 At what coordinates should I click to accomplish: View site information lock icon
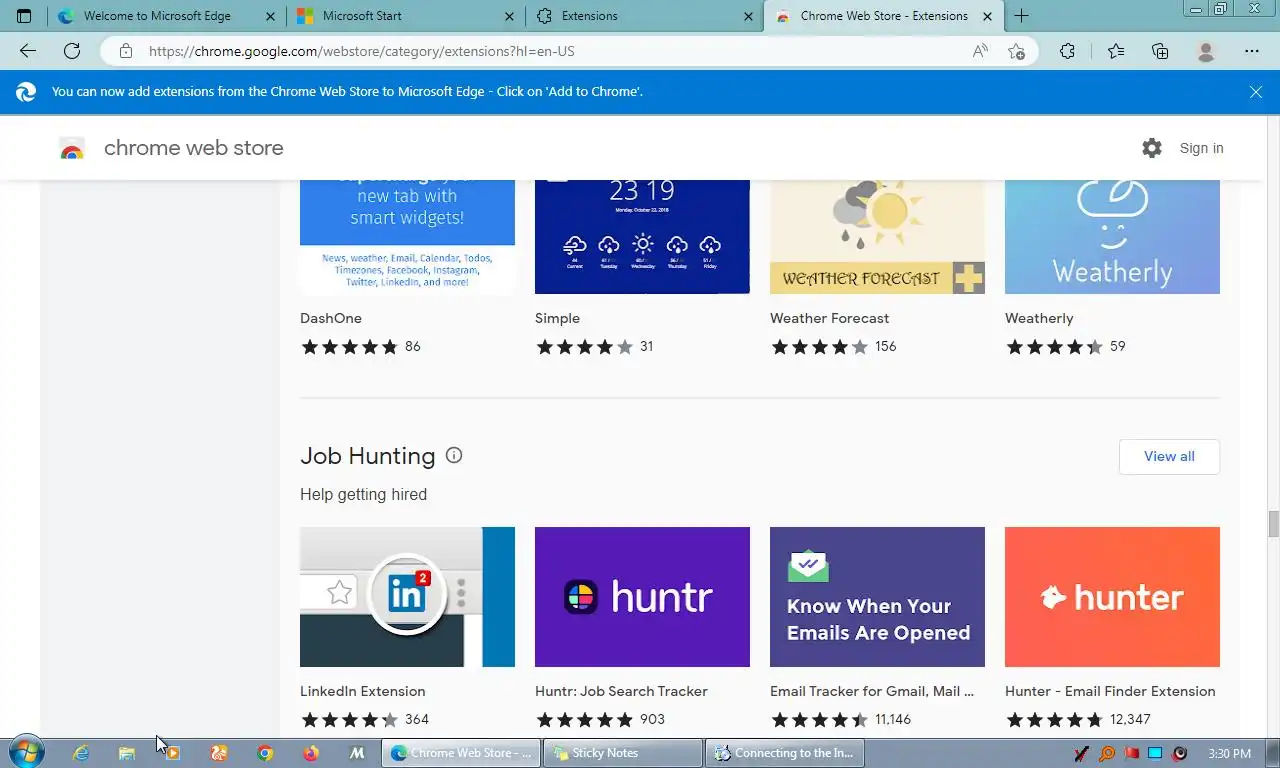[x=125, y=51]
